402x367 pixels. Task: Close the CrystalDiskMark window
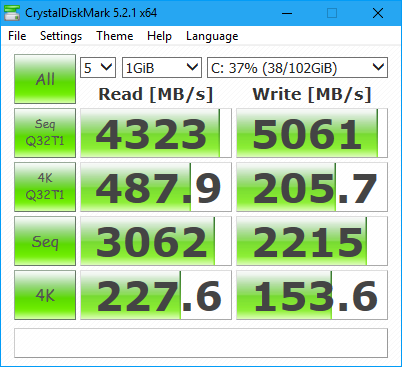378,13
